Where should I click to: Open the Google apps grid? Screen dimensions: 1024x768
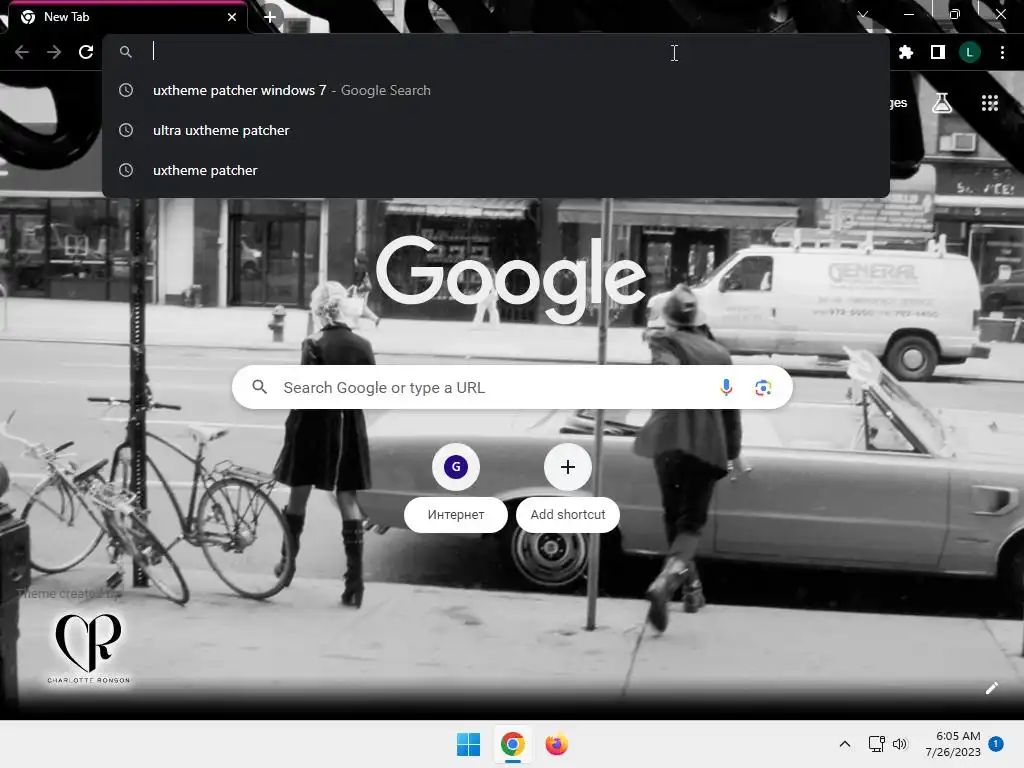click(x=990, y=103)
